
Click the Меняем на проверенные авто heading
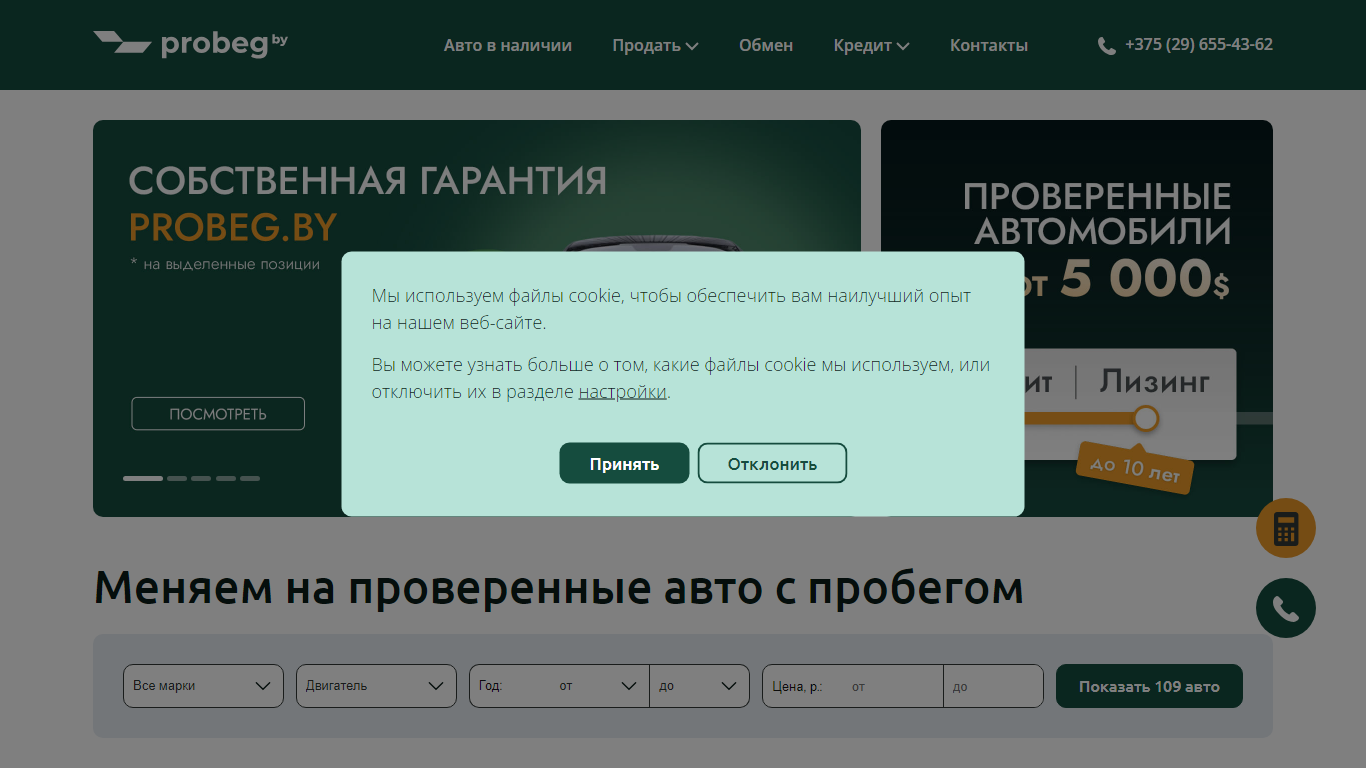(558, 588)
